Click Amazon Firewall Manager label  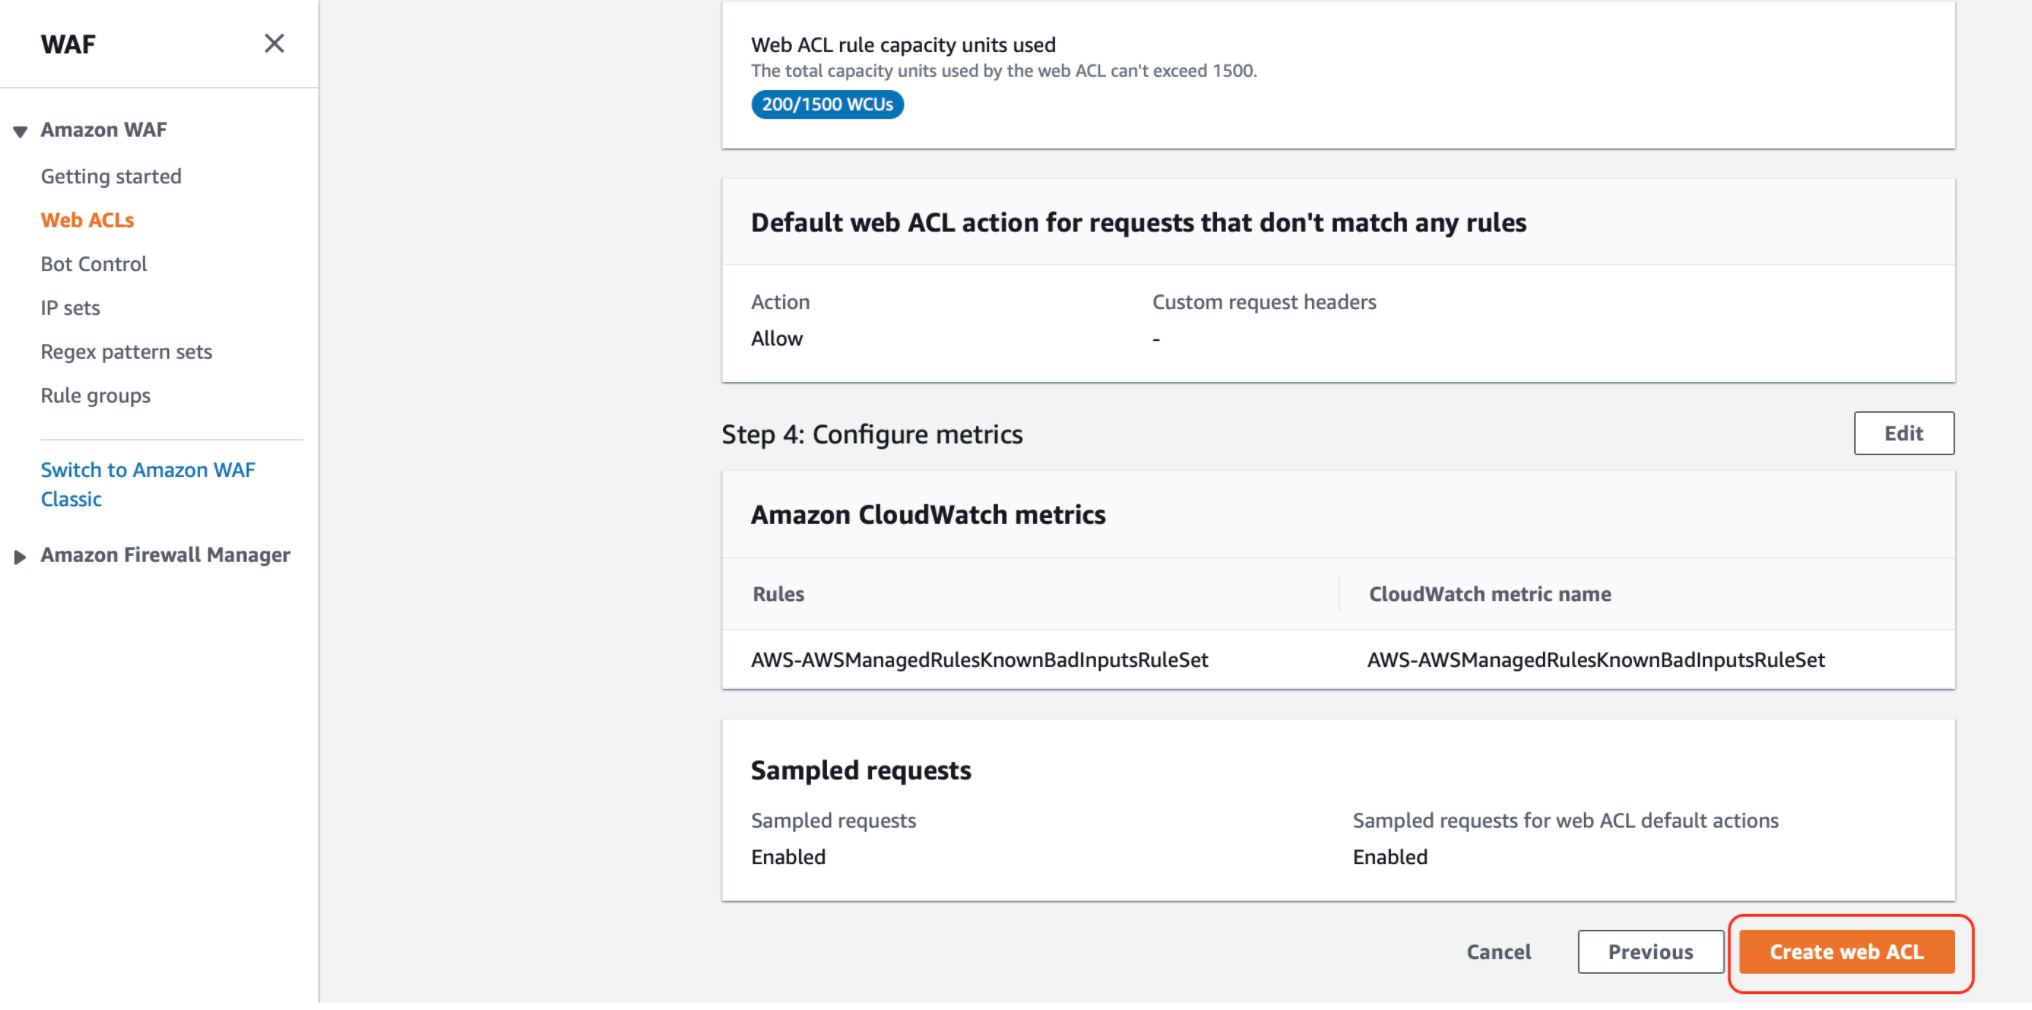pyautogui.click(x=165, y=555)
